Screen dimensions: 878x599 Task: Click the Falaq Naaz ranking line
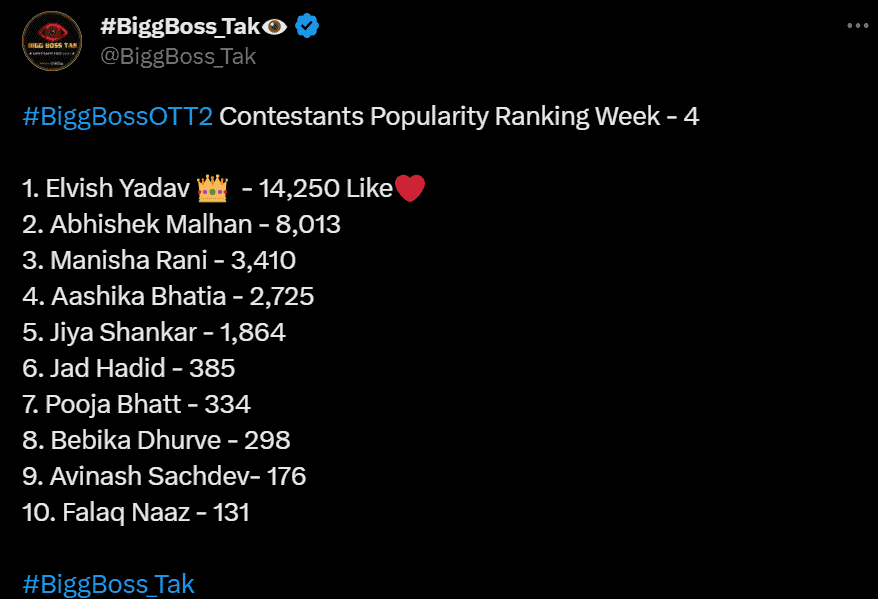point(135,513)
